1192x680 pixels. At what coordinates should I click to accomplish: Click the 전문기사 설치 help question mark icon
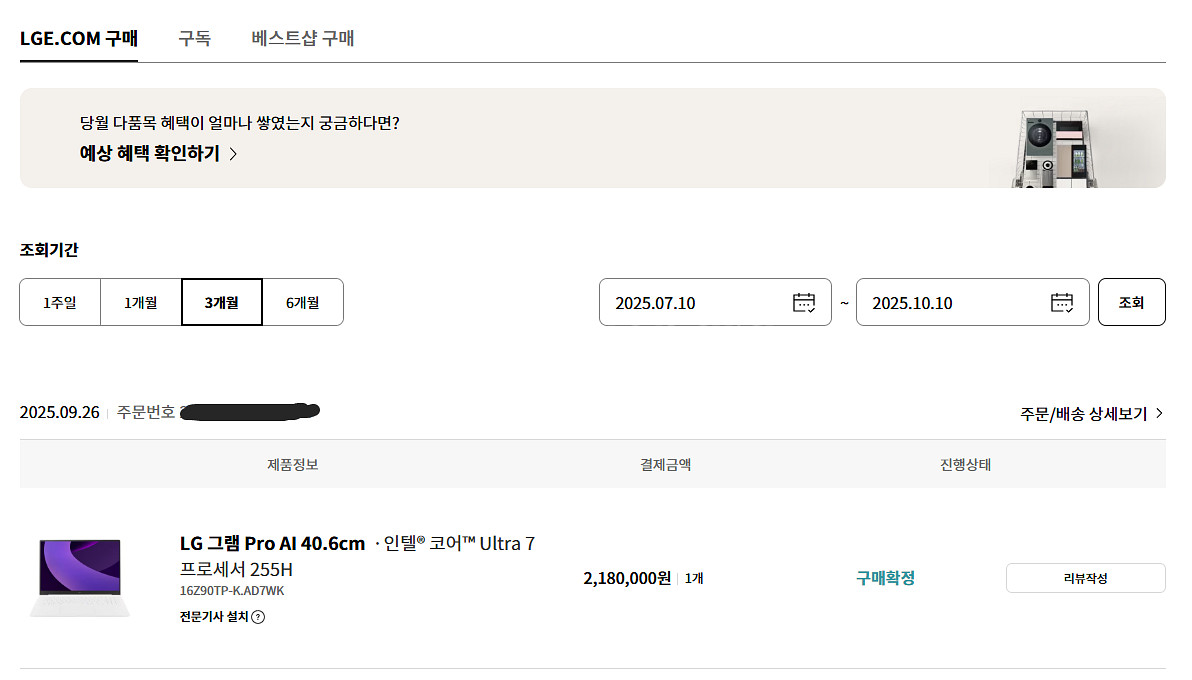pyautogui.click(x=258, y=617)
